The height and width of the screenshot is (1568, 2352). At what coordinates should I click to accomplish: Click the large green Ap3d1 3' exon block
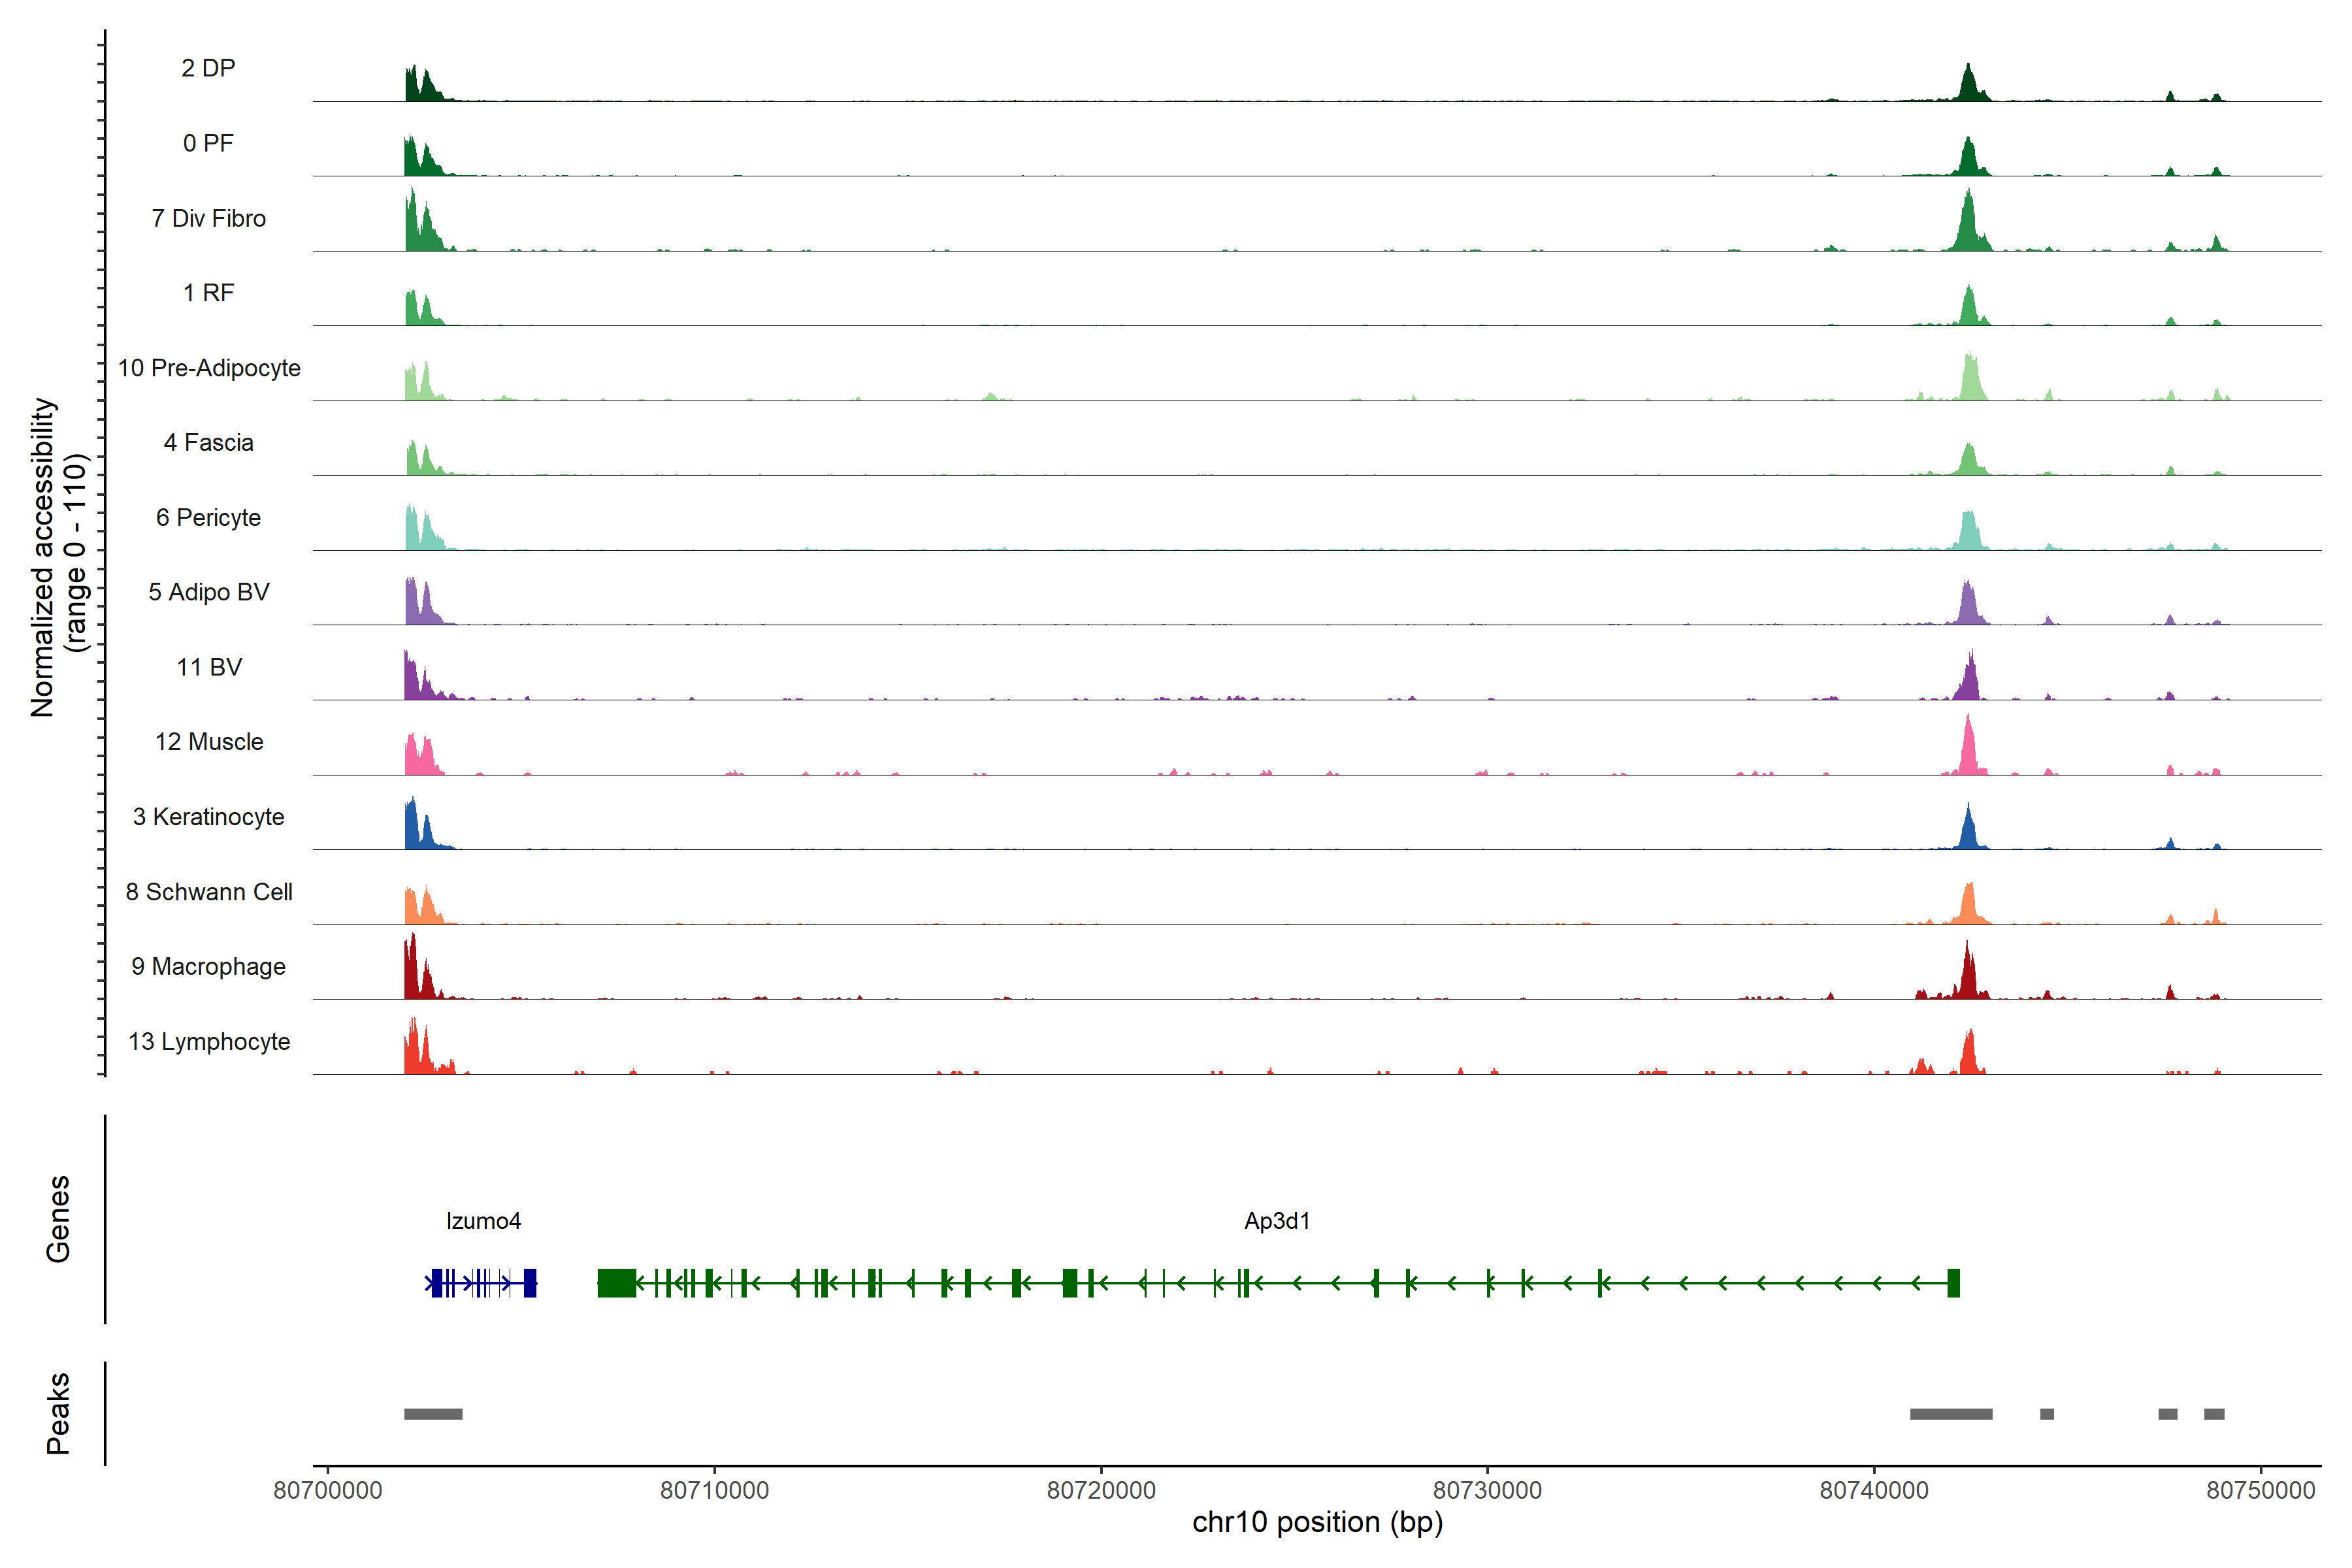click(x=616, y=1282)
